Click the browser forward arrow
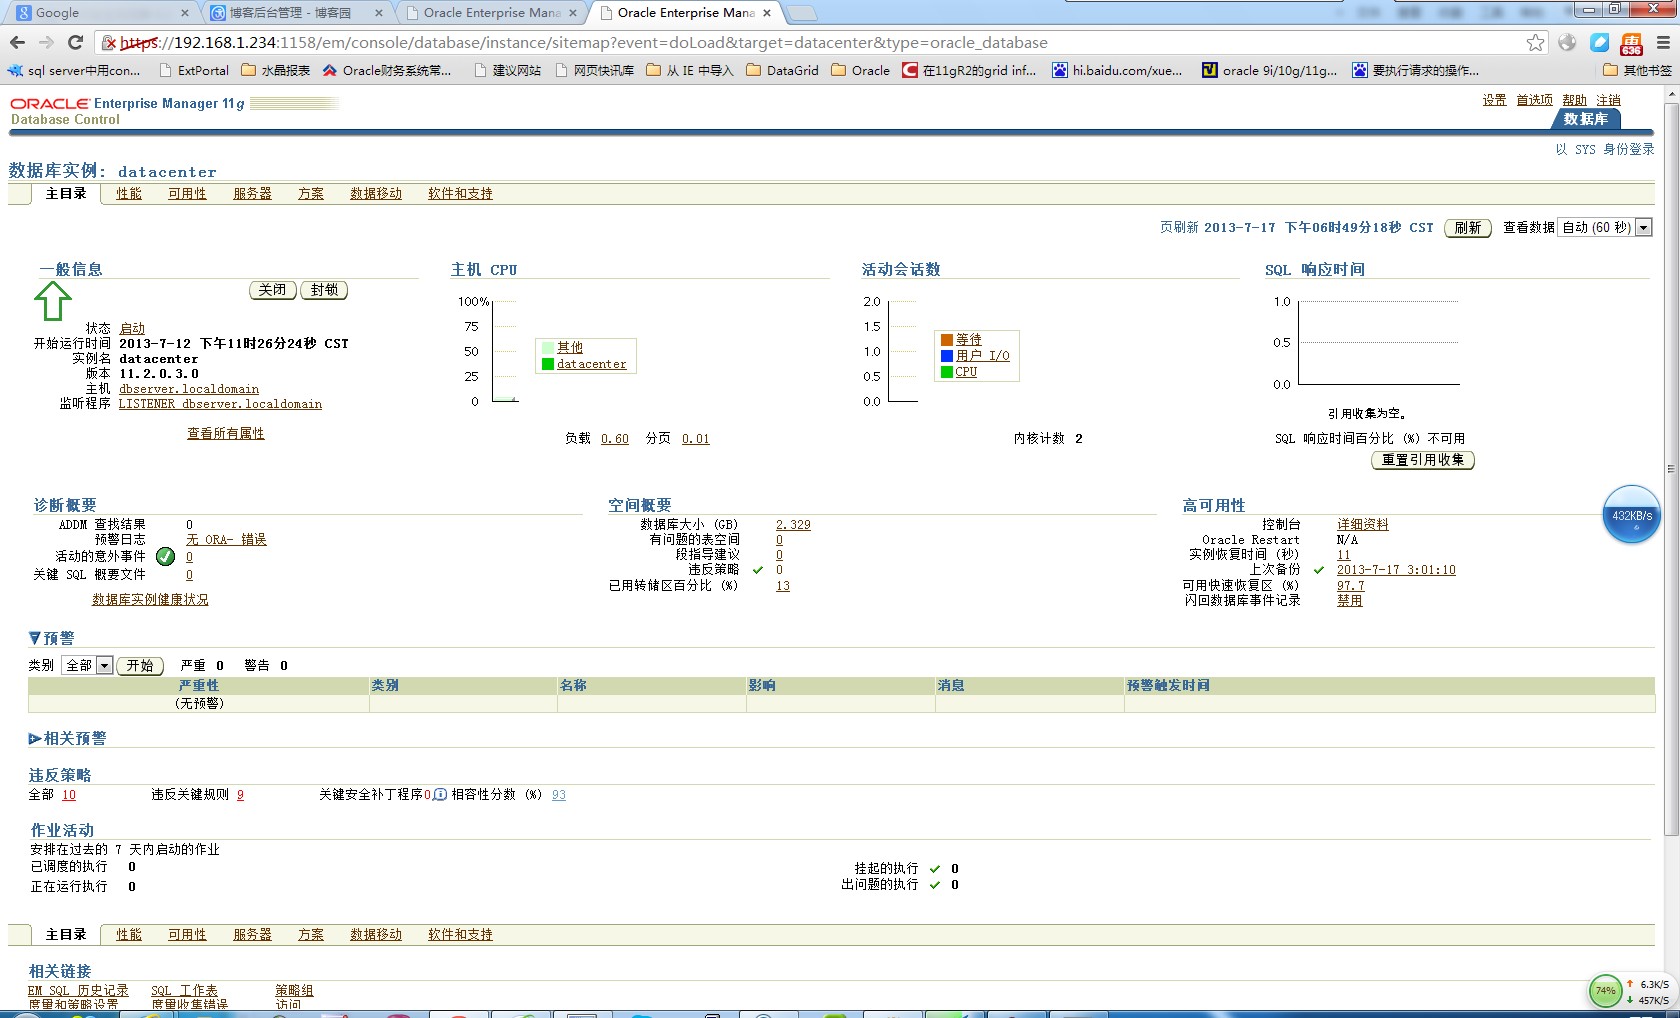The height and width of the screenshot is (1018, 1680). pos(46,42)
